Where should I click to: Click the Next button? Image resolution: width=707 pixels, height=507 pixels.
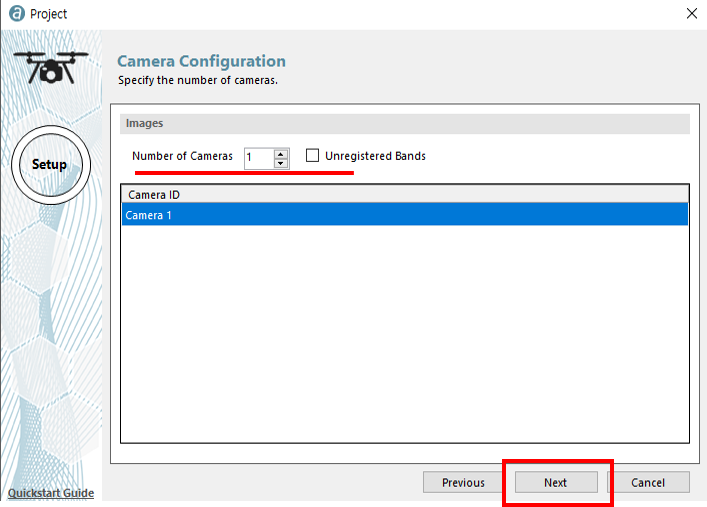(x=556, y=482)
